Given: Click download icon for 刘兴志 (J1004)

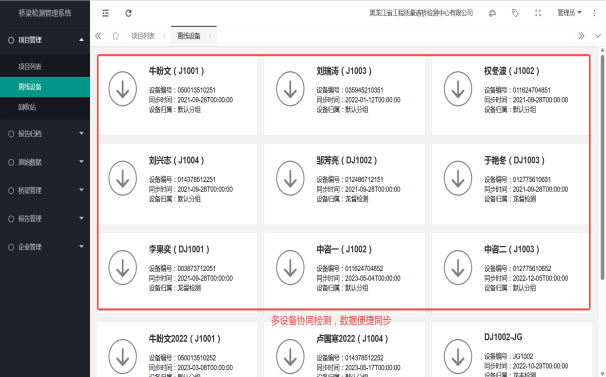Looking at the screenshot, I should 123,178.
